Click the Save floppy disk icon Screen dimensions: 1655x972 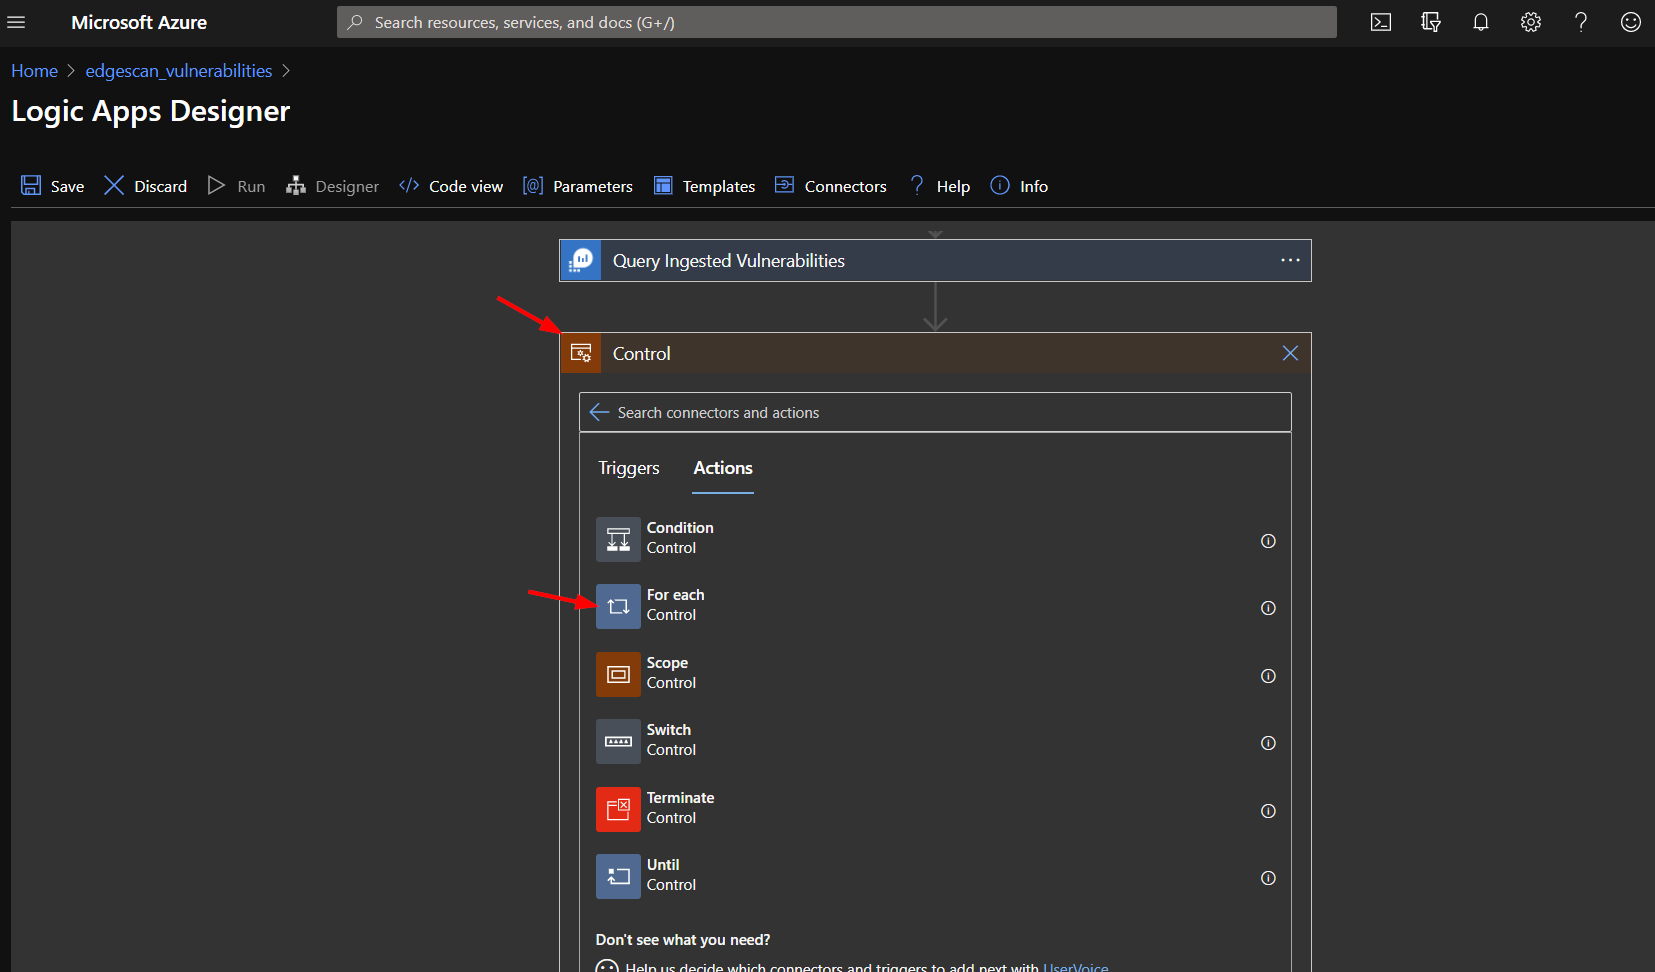pyautogui.click(x=31, y=185)
